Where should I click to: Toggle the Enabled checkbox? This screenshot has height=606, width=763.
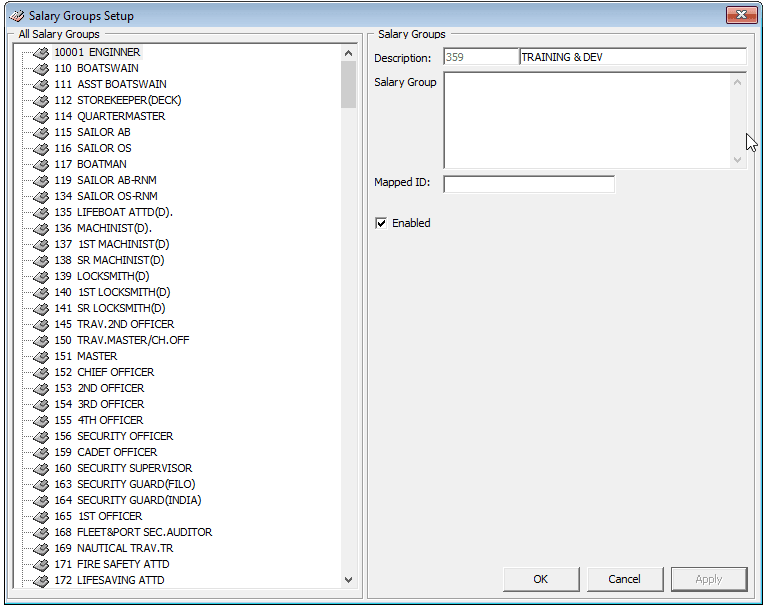[381, 223]
